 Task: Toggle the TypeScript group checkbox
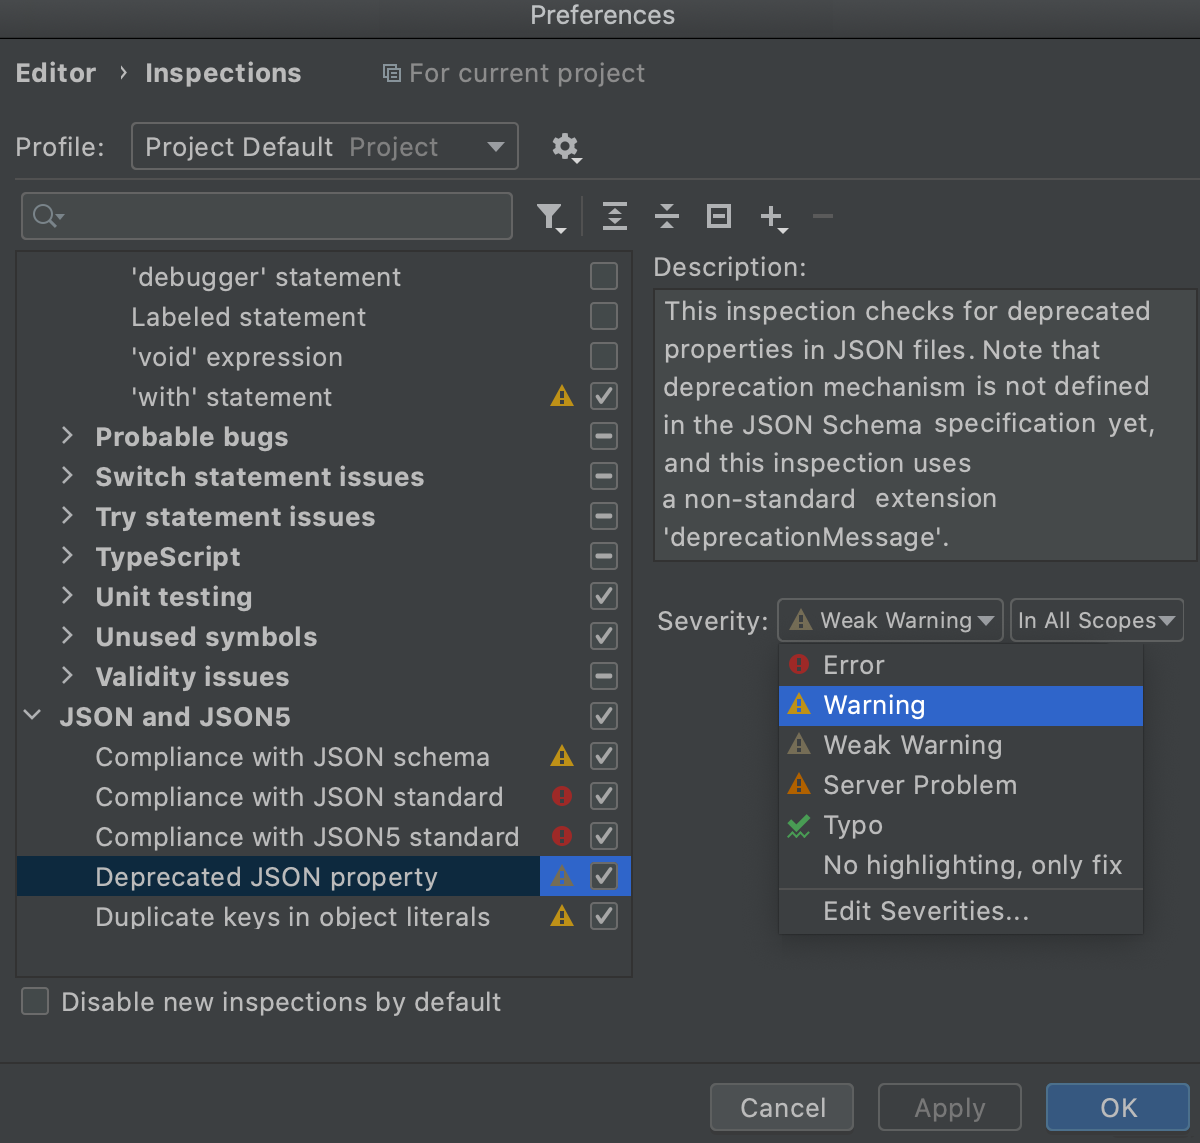(604, 557)
